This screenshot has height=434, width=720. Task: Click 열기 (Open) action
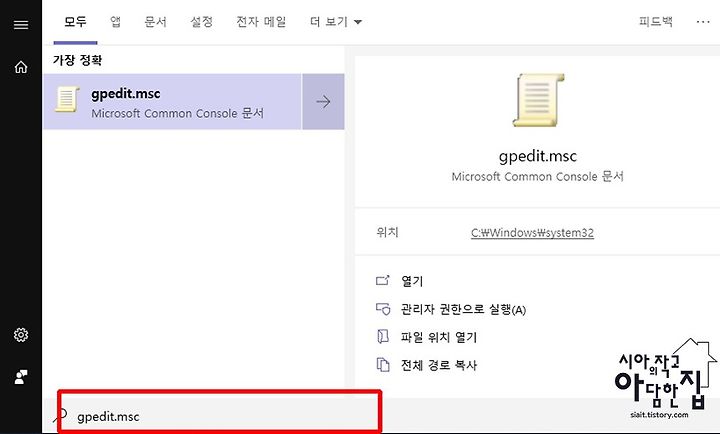(412, 281)
